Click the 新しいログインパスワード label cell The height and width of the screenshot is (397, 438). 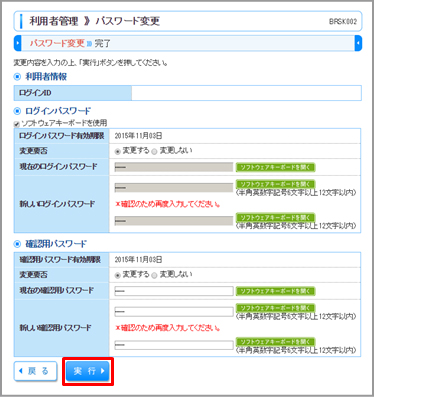point(62,204)
